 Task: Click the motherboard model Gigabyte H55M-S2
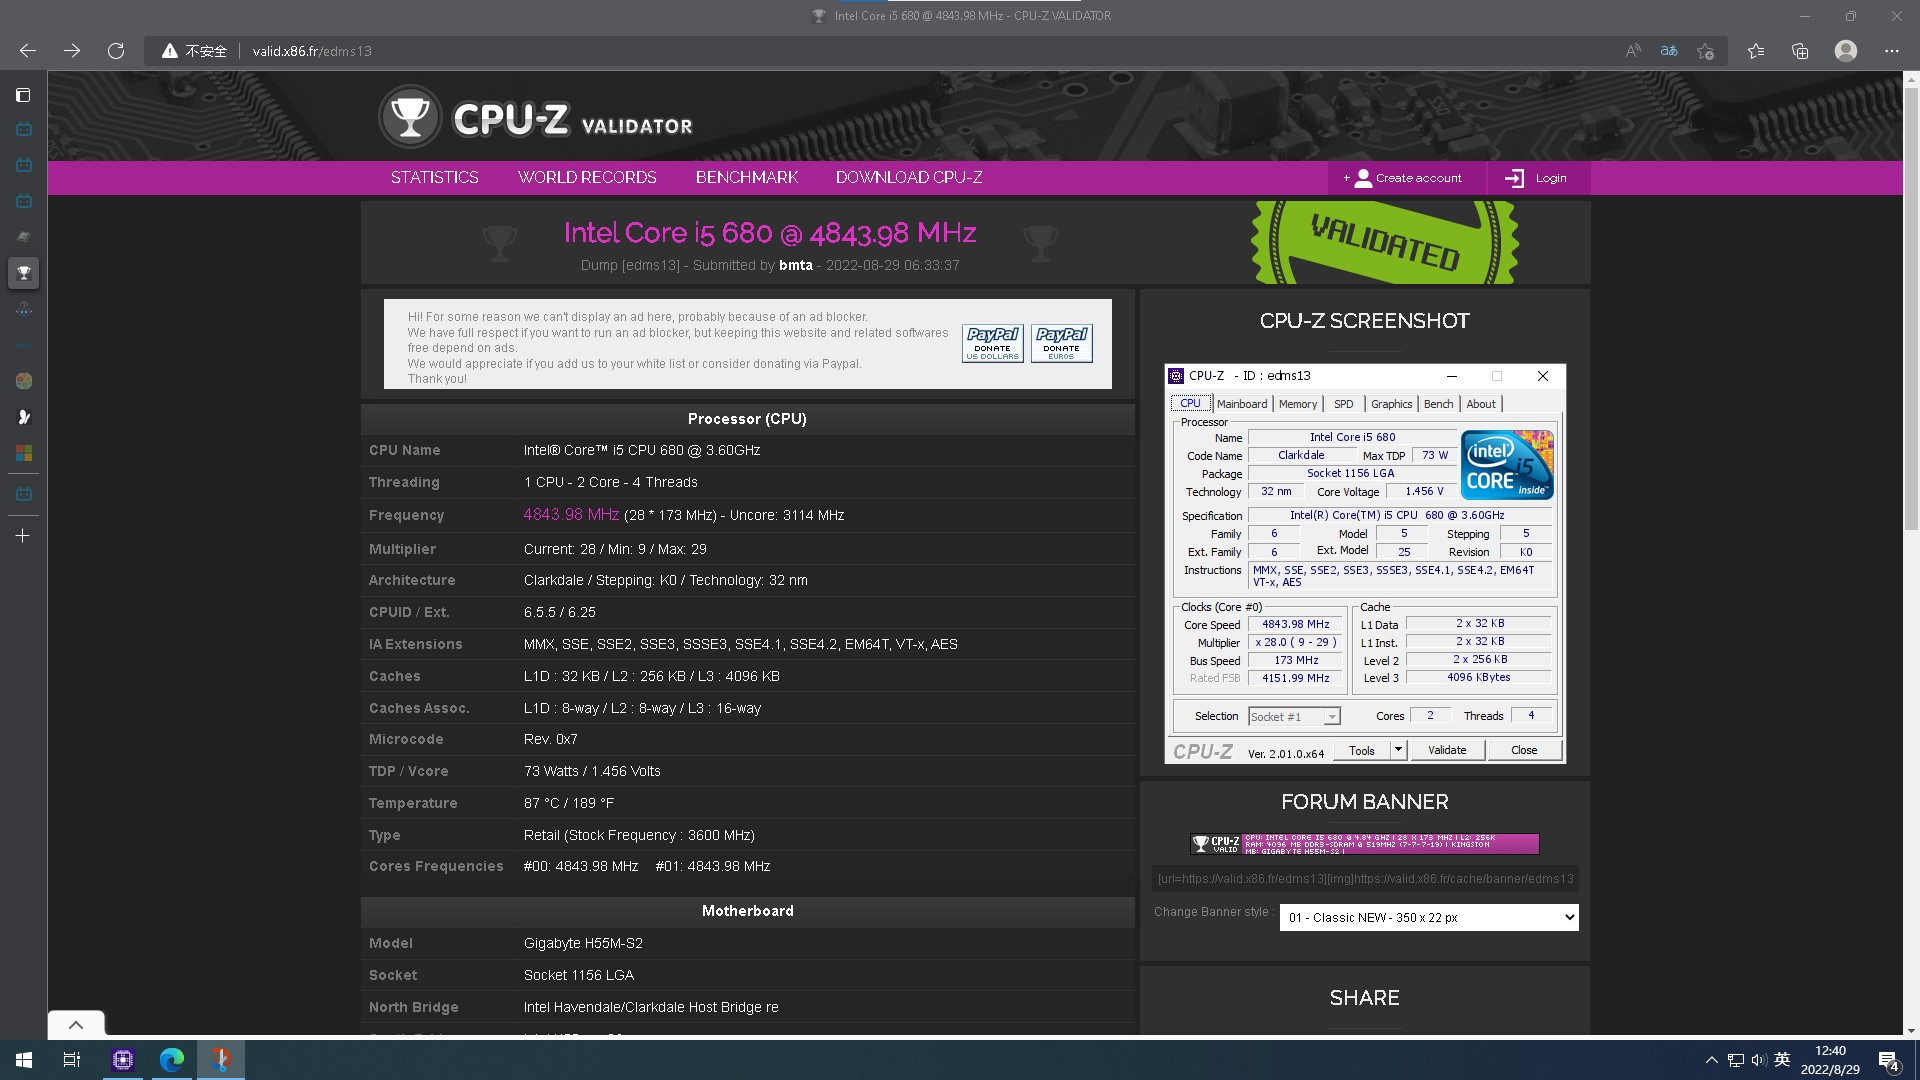pyautogui.click(x=583, y=943)
